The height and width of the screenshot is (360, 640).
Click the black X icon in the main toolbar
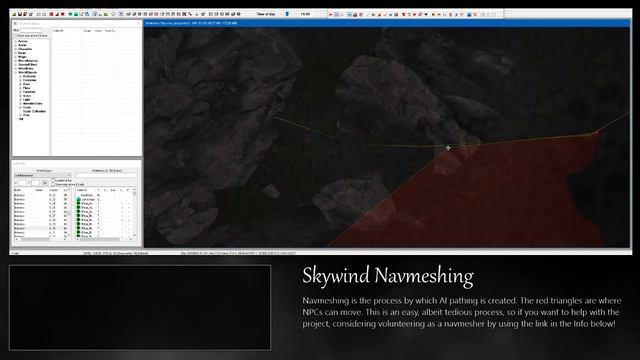click(184, 14)
